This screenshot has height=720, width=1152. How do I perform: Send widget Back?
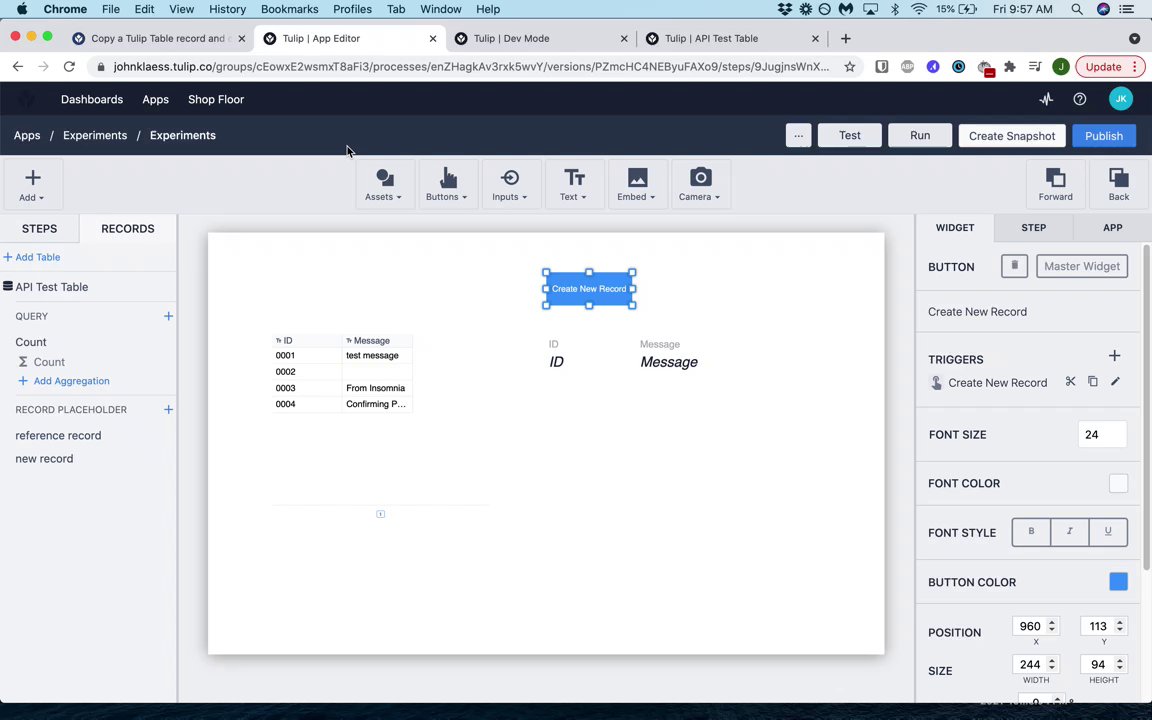pyautogui.click(x=1119, y=184)
